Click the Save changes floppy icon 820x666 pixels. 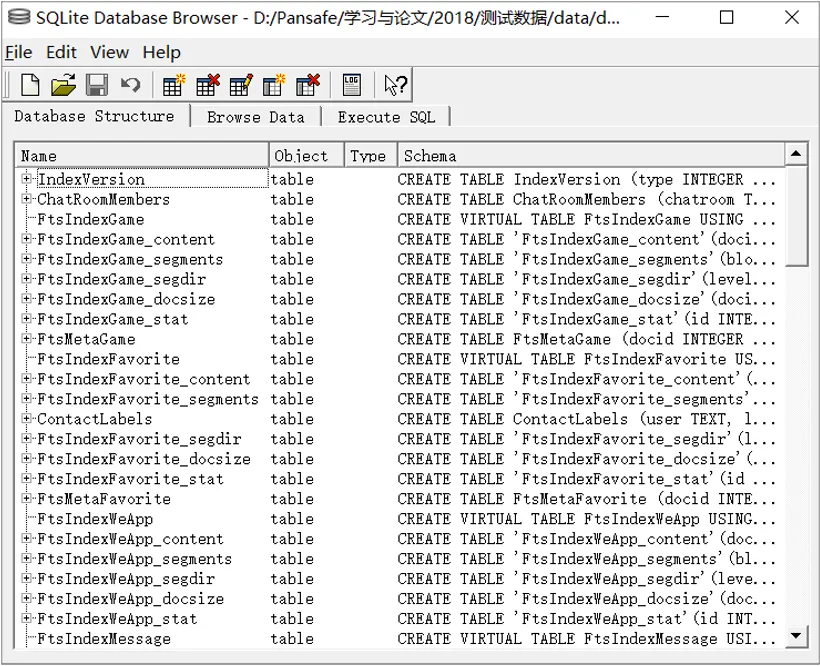tap(97, 85)
